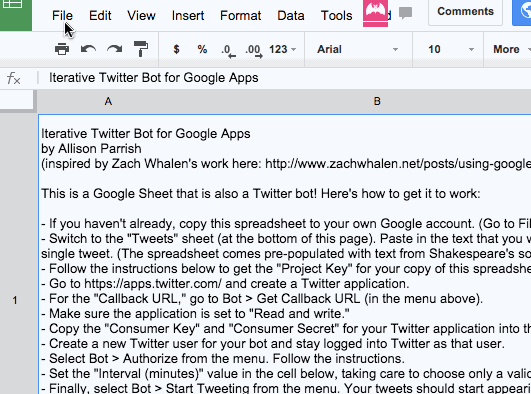Image resolution: width=531 pixels, height=394 pixels.
Task: Click the 'https://apps.twitter.com/' text
Action: (x=153, y=284)
